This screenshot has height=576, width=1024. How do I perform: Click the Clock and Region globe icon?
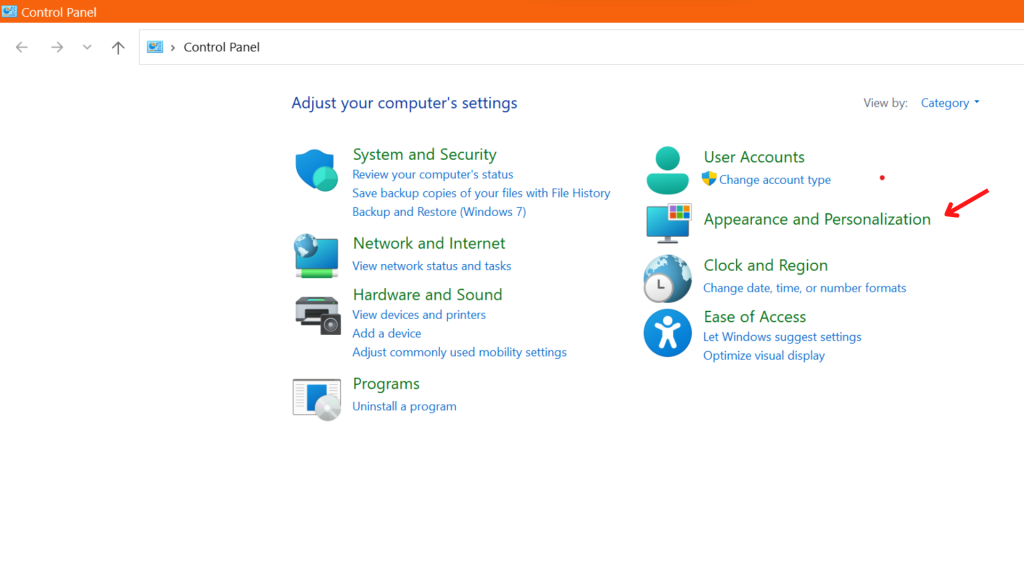(x=667, y=279)
